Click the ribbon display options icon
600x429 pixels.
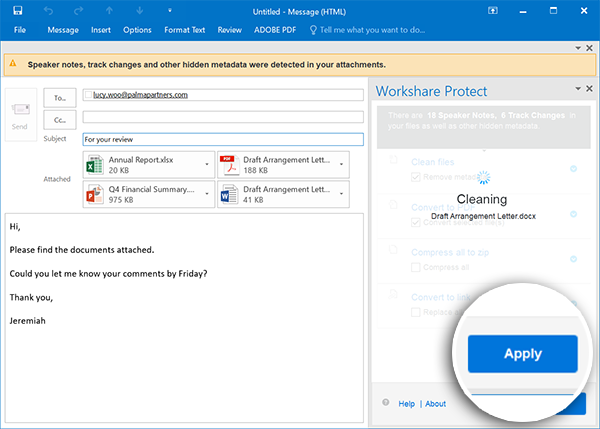tap(493, 11)
